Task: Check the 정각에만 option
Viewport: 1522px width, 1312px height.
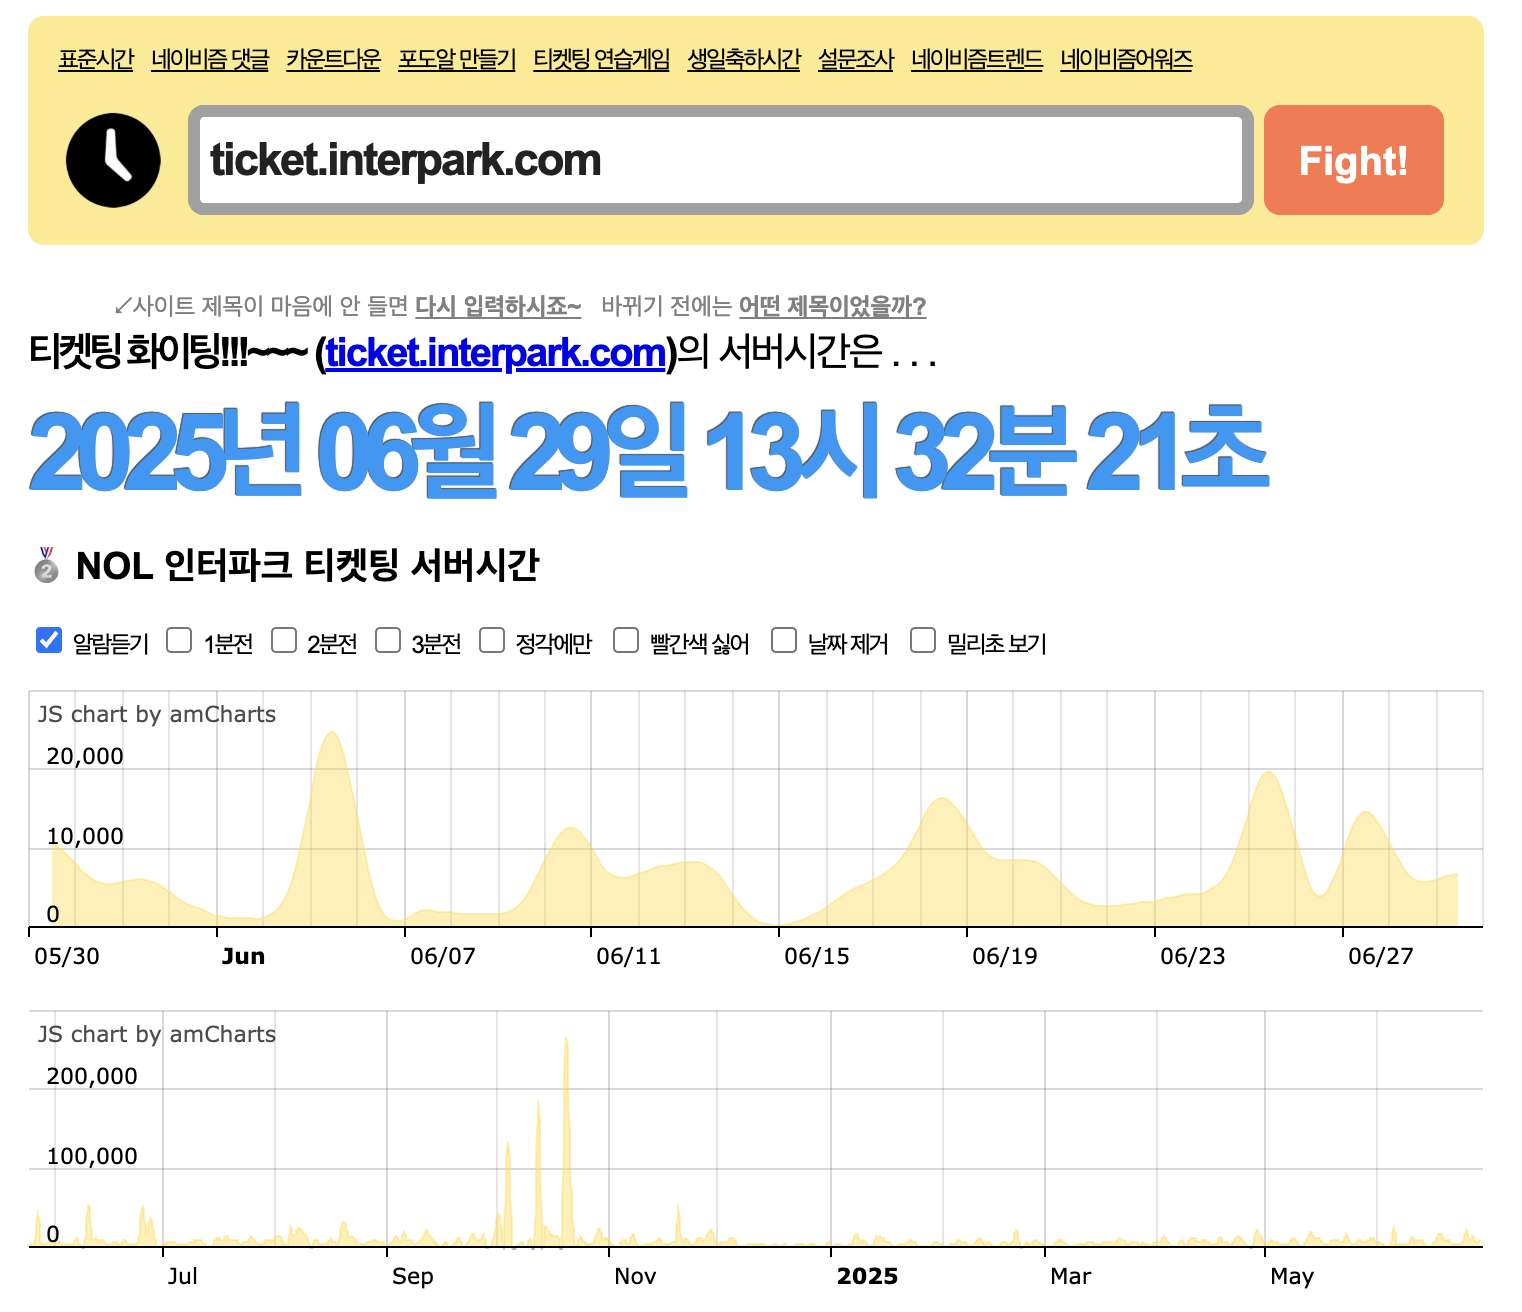Action: (x=492, y=640)
